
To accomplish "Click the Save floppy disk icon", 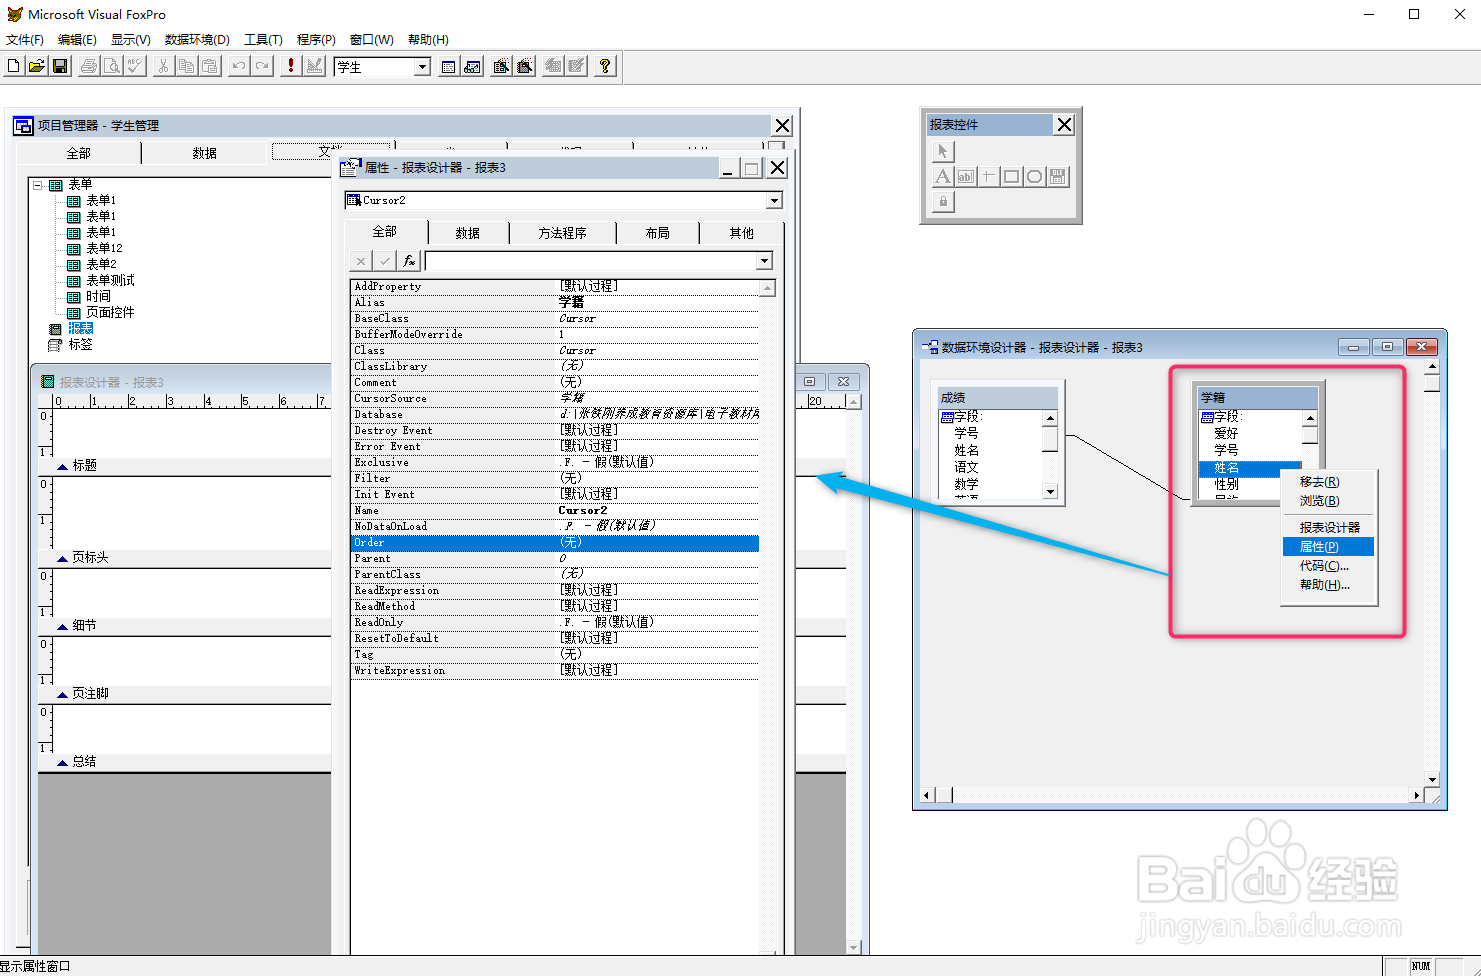I will click(60, 66).
